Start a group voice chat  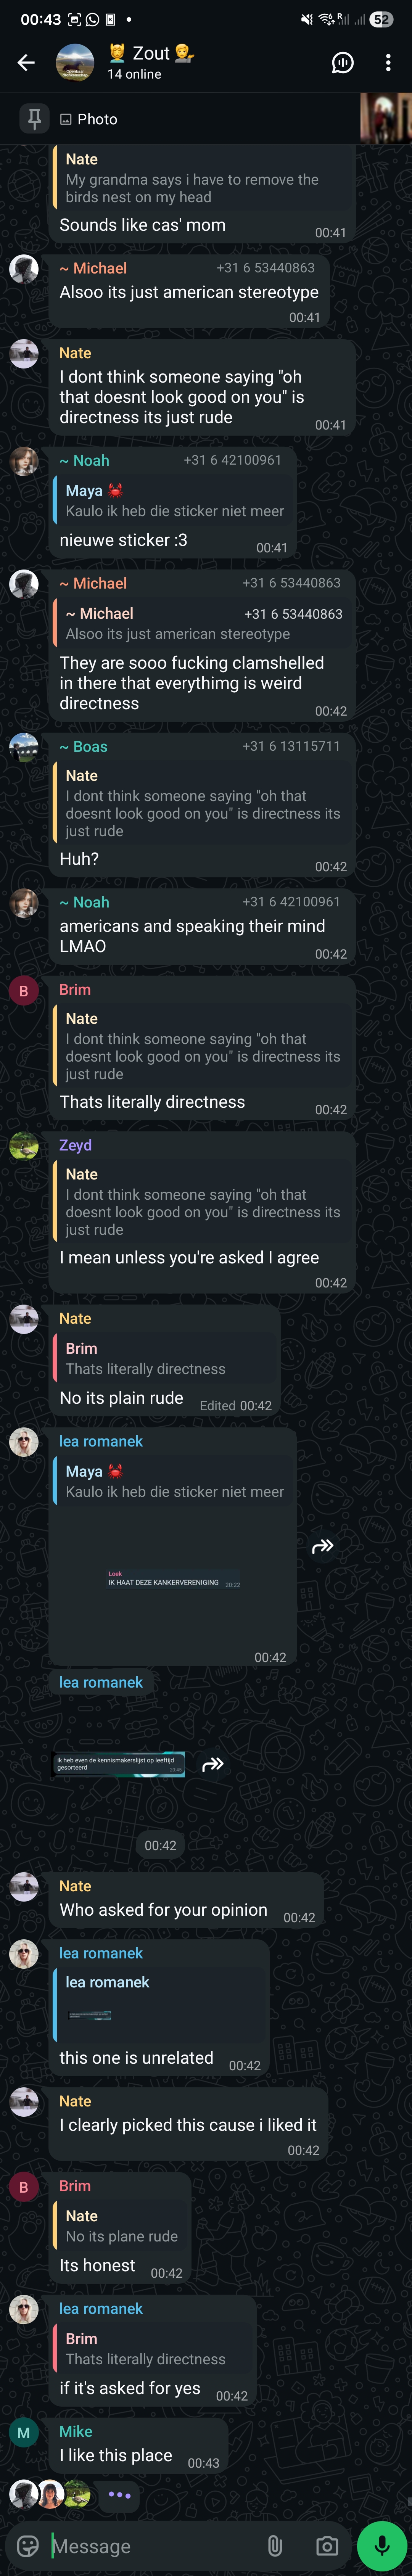342,63
